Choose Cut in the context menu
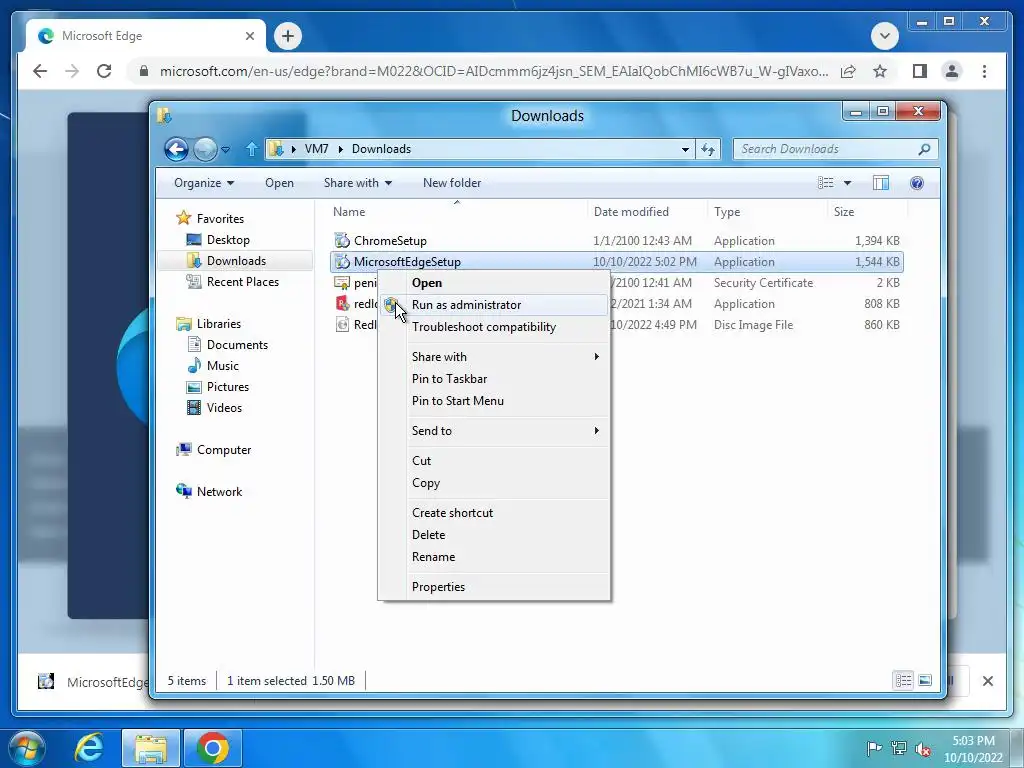Viewport: 1024px width, 768px height. (494, 461)
